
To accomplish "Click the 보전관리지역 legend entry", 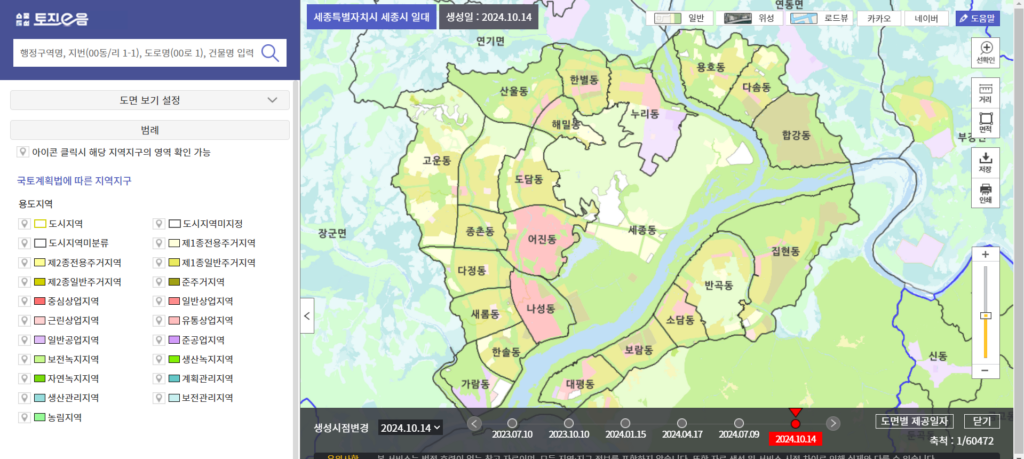I will point(208,398).
